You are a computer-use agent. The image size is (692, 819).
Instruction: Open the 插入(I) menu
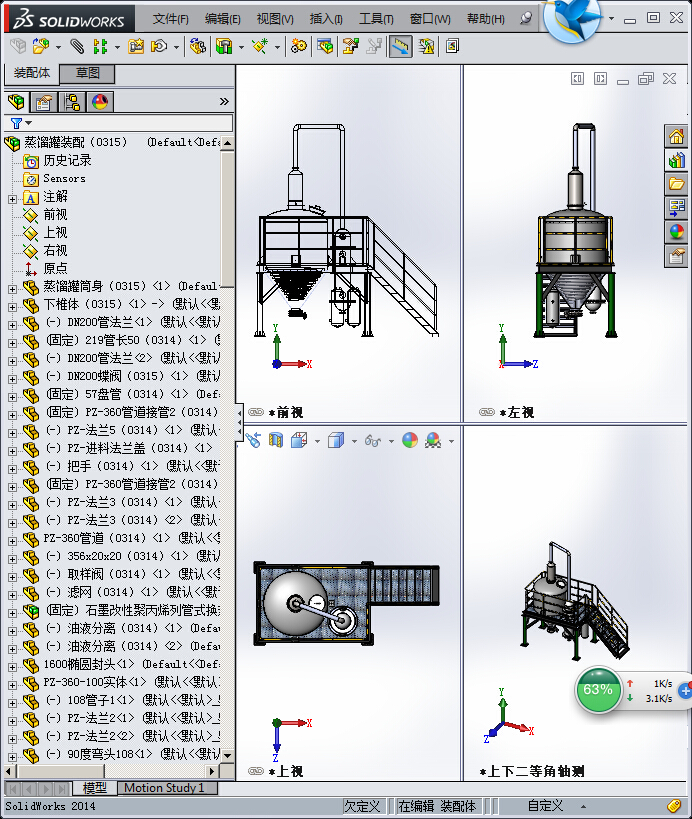(x=326, y=19)
